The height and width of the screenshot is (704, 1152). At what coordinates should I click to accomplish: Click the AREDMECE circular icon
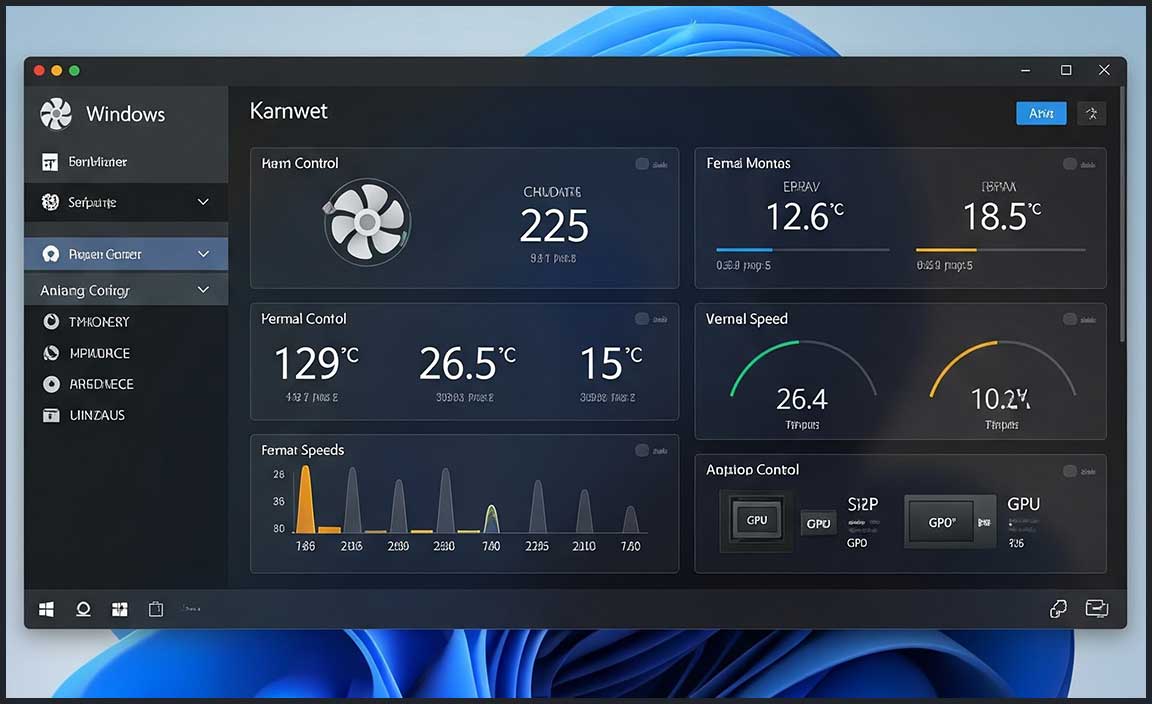coord(51,384)
